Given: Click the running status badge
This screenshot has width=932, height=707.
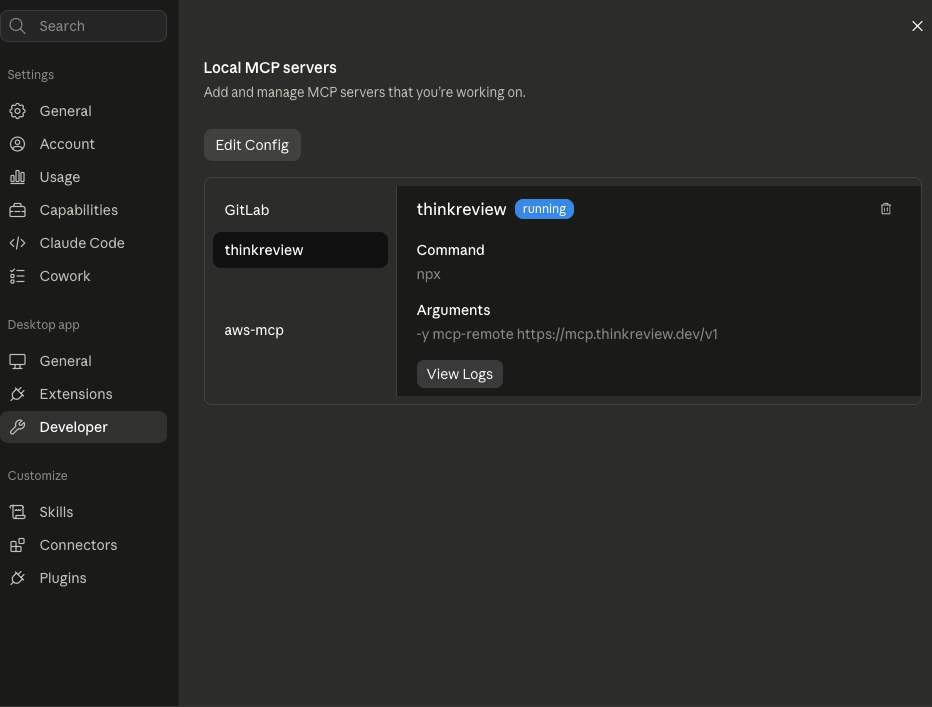Looking at the screenshot, I should pyautogui.click(x=544, y=209).
